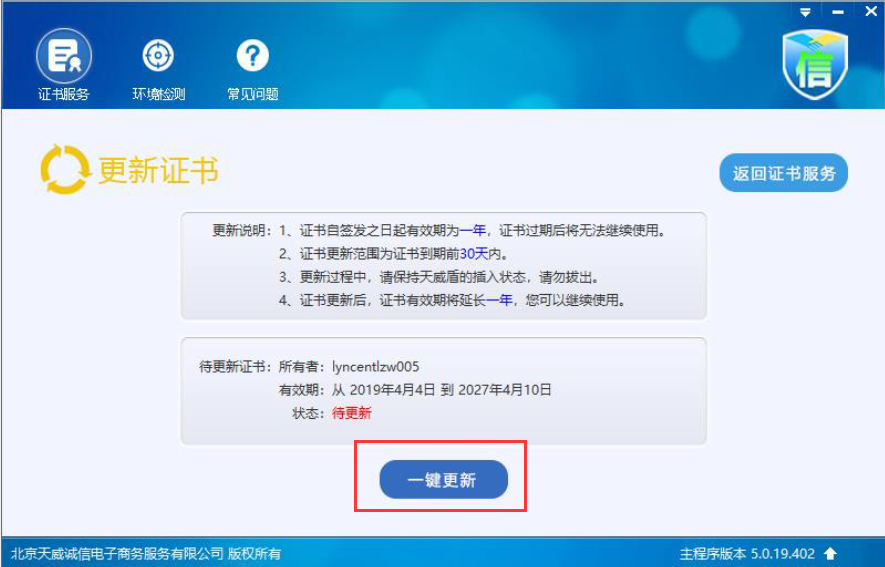Open the title bar dropdown menu arrow
Viewport: 885px width, 567px height.
pos(805,12)
